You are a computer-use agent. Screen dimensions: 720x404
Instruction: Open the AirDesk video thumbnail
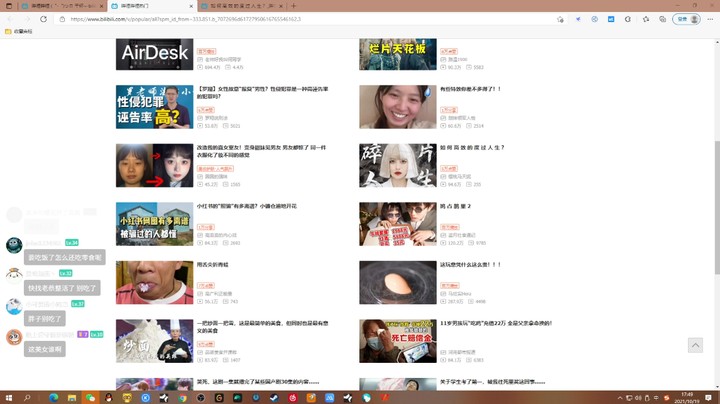point(154,54)
